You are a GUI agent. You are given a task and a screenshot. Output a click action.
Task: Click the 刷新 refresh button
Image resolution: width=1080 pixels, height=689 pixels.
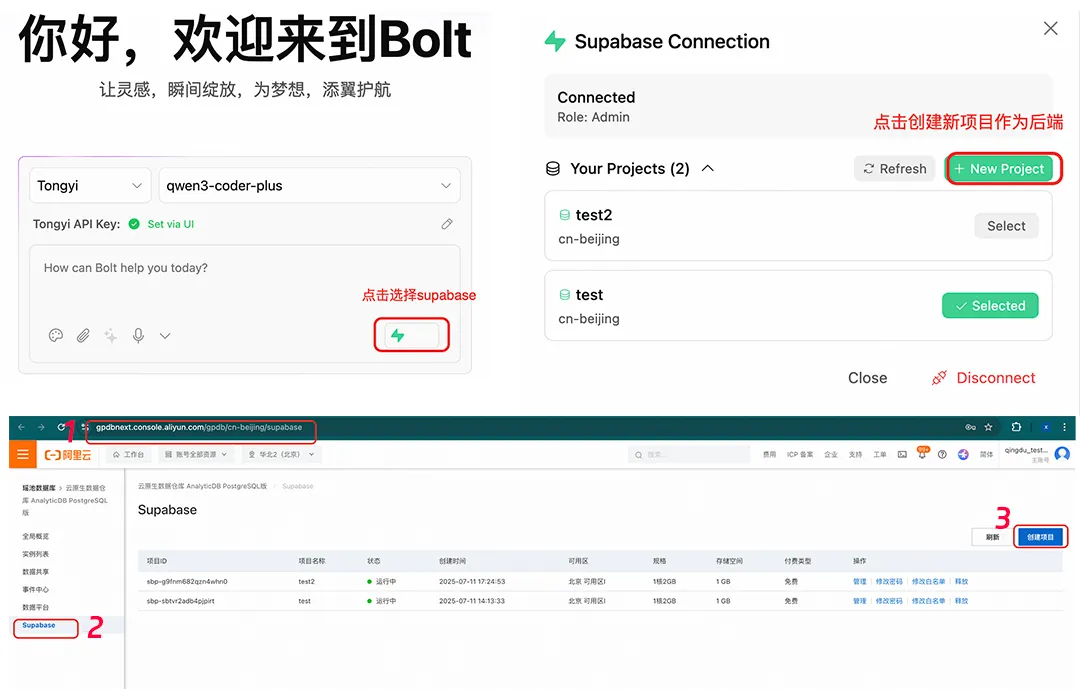pos(992,537)
